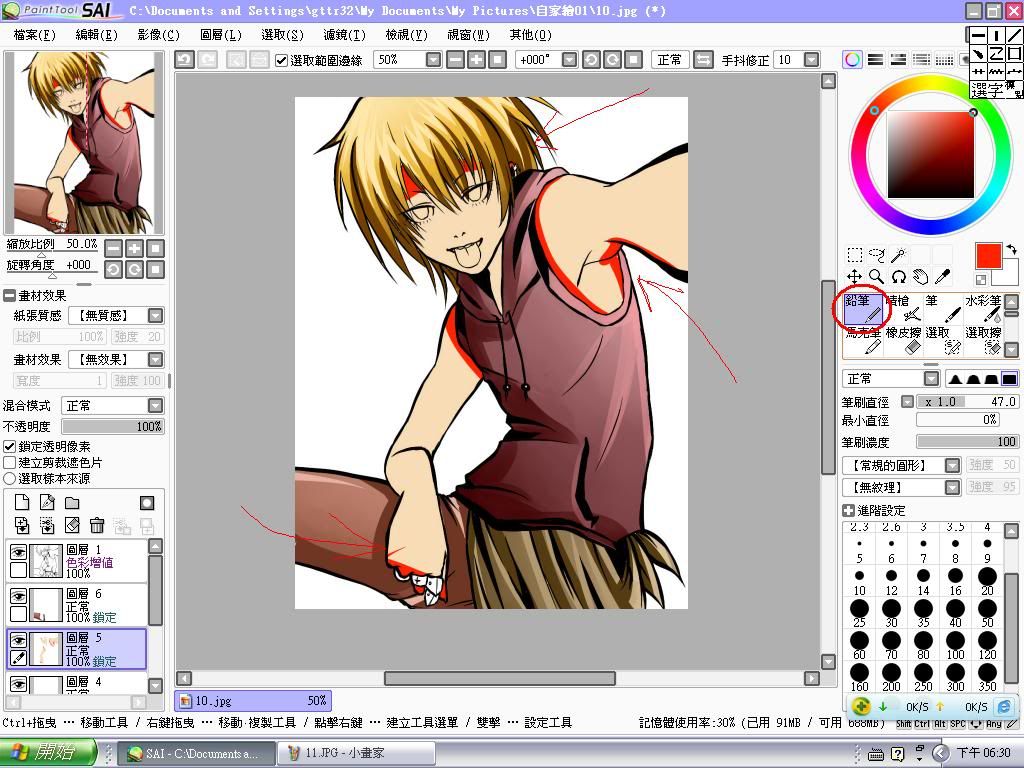This screenshot has width=1024, height=768.
Task: Flip canvas view horizontally icon
Action: [703, 59]
